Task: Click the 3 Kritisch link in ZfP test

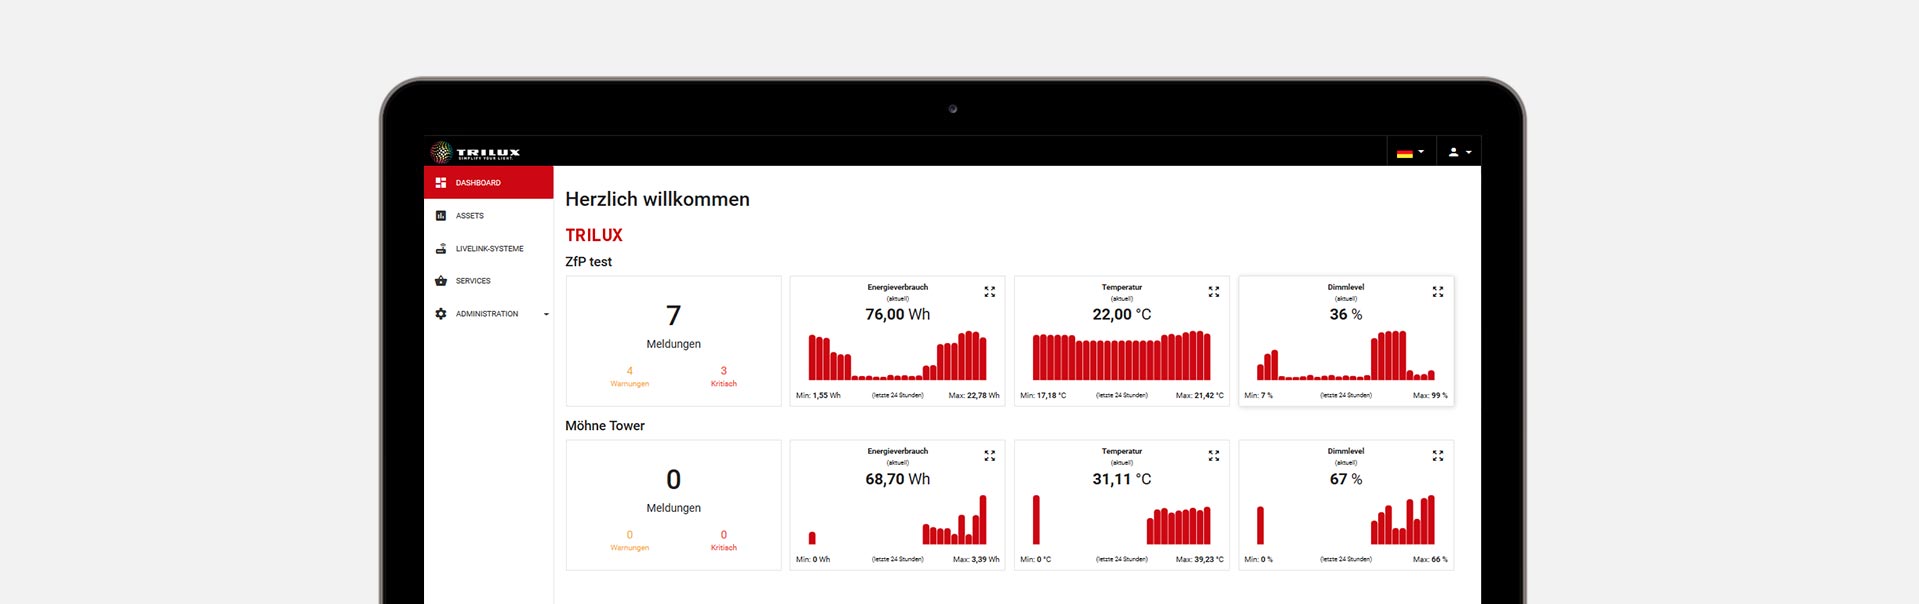Action: click(724, 377)
